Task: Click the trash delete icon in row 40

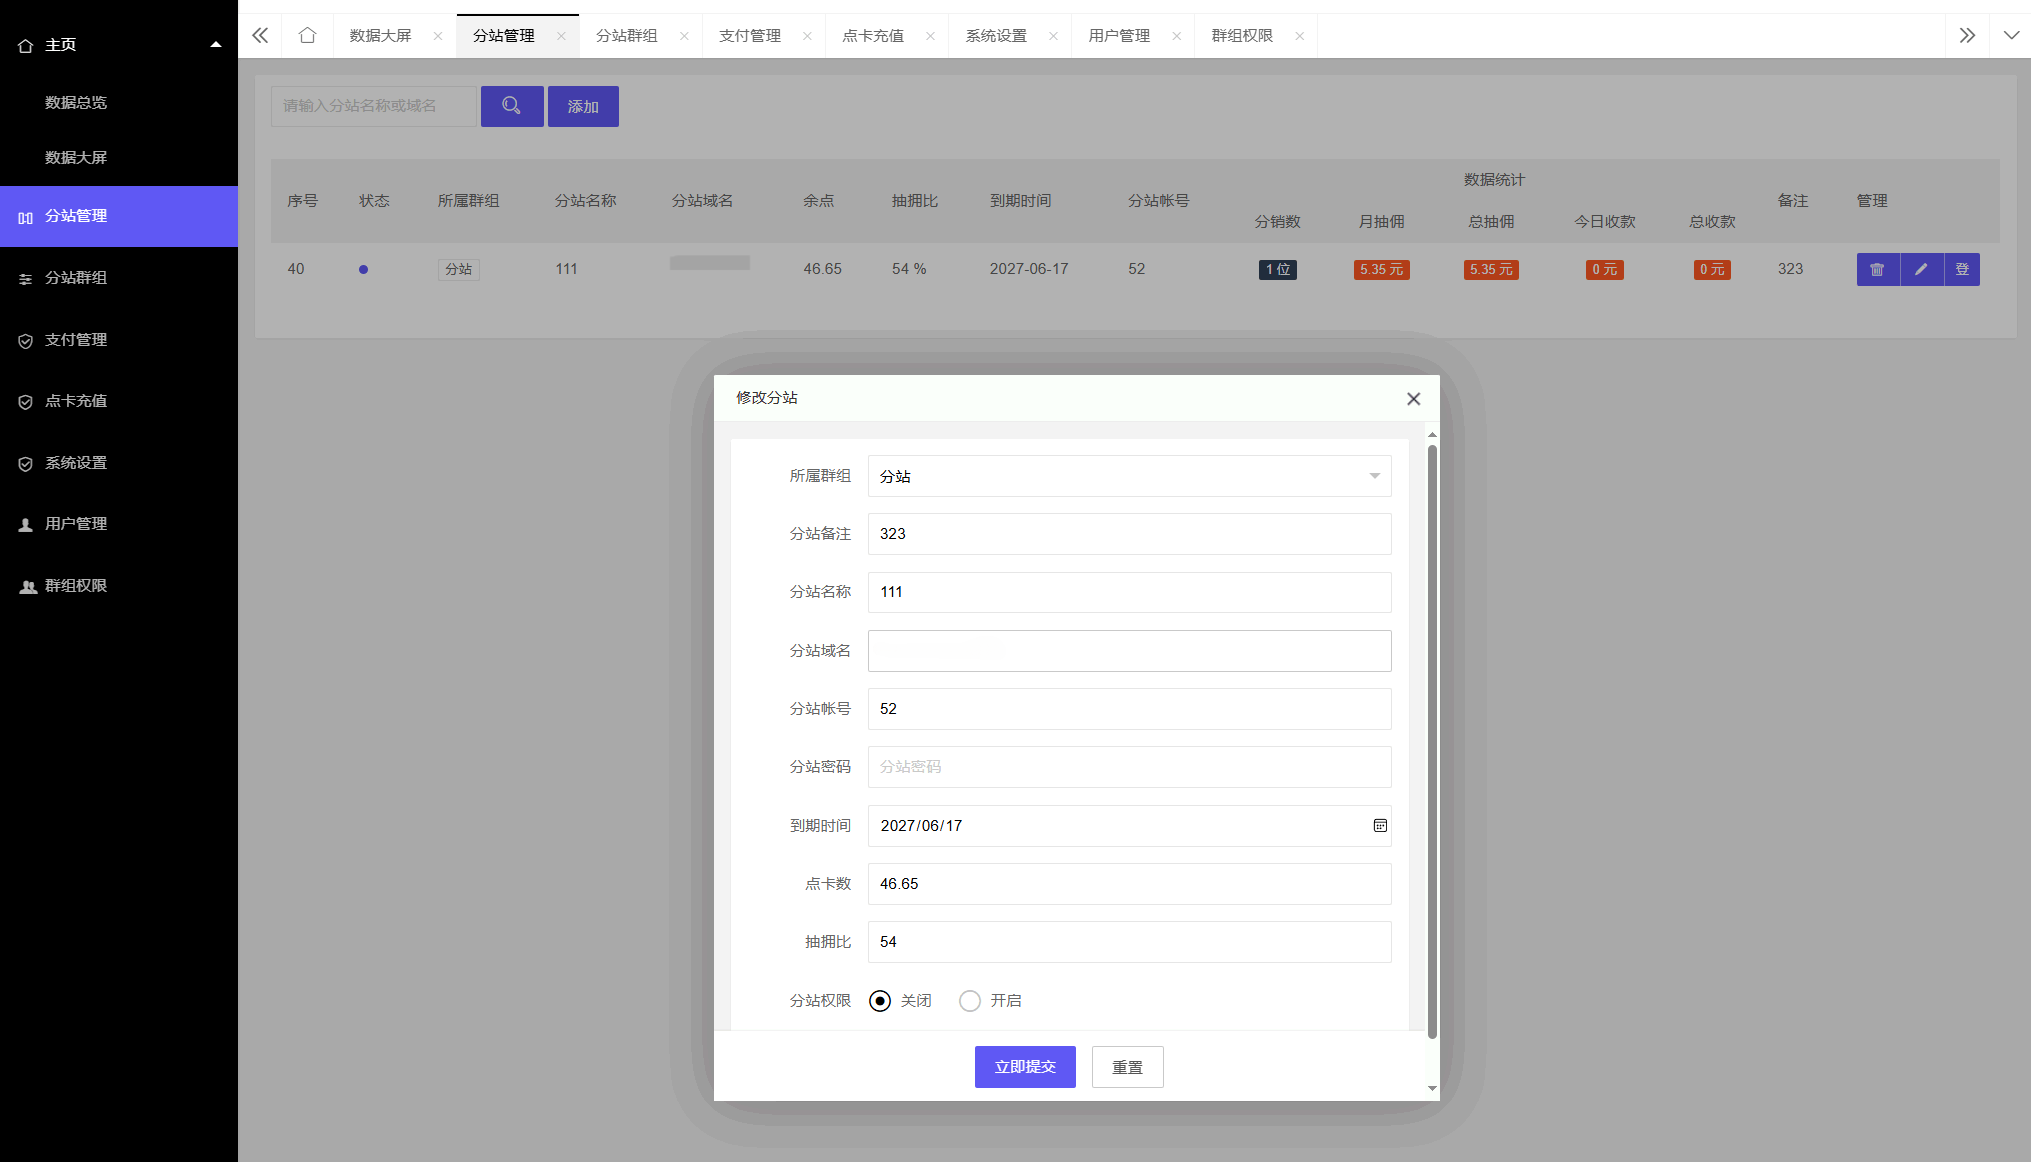Action: 1877,269
